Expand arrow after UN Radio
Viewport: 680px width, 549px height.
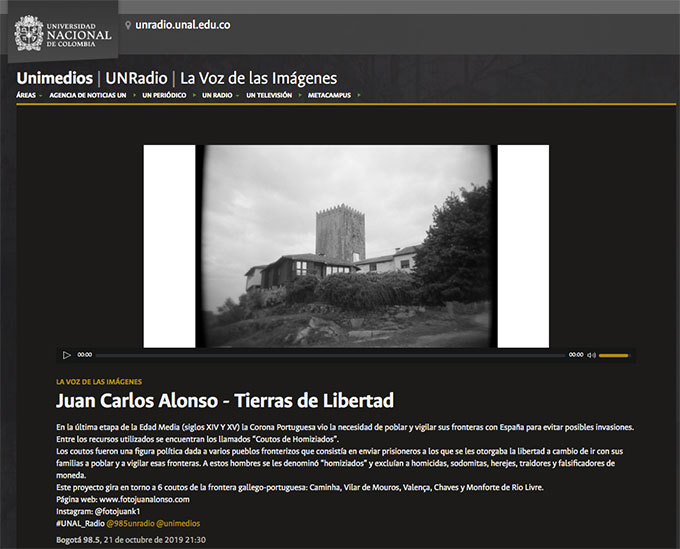[238, 95]
